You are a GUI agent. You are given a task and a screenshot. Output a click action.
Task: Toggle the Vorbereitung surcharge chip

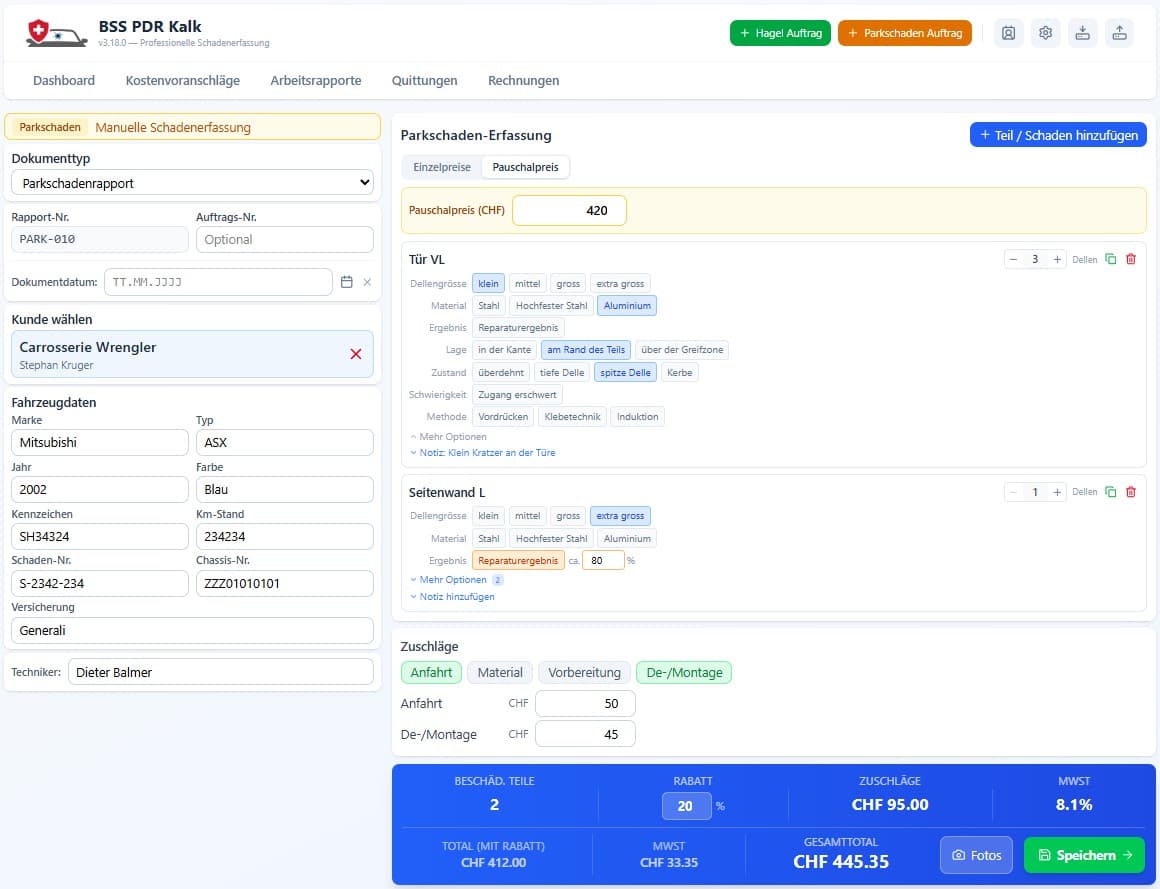(x=584, y=672)
